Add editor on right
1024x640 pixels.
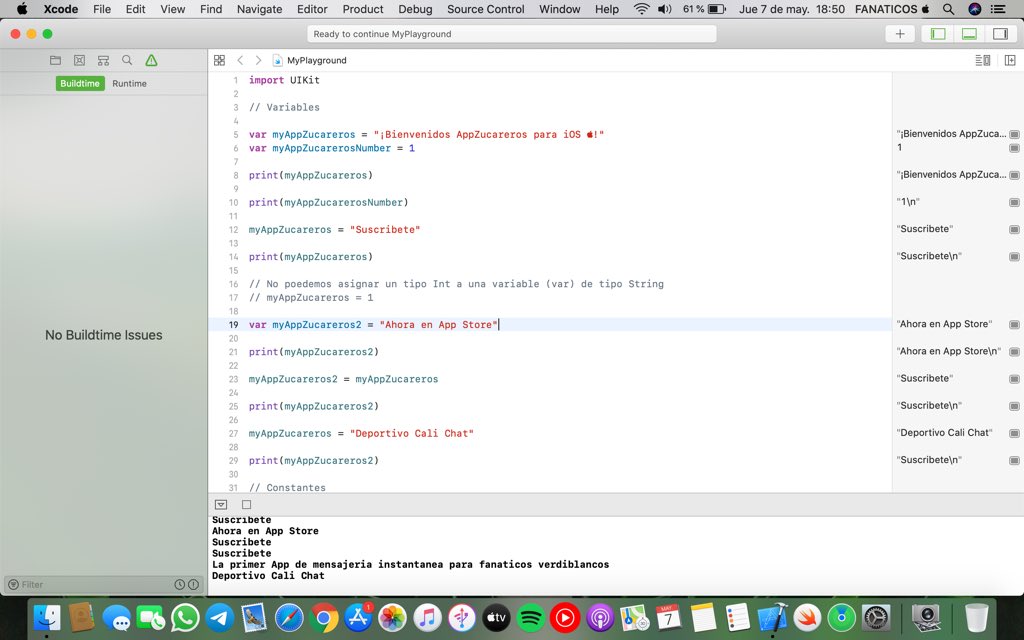(x=1010, y=60)
